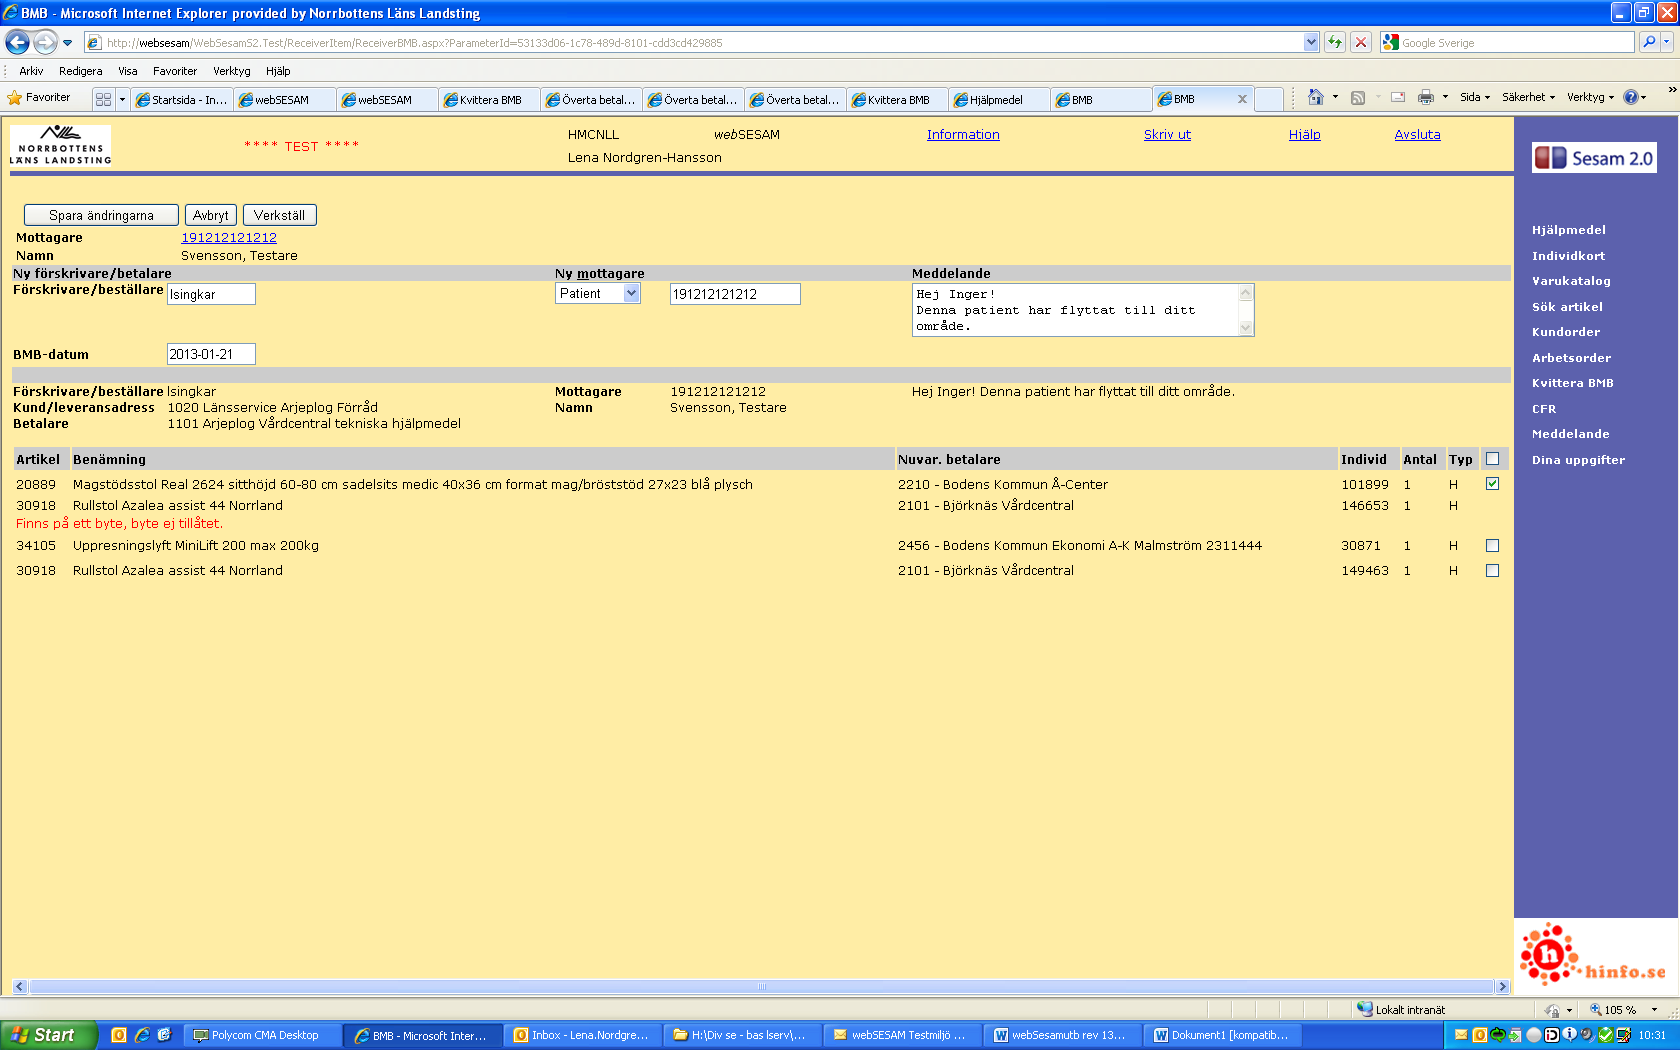This screenshot has height=1050, width=1680.
Task: Switch to the Hjälpmedel browser tab
Action: [x=999, y=99]
